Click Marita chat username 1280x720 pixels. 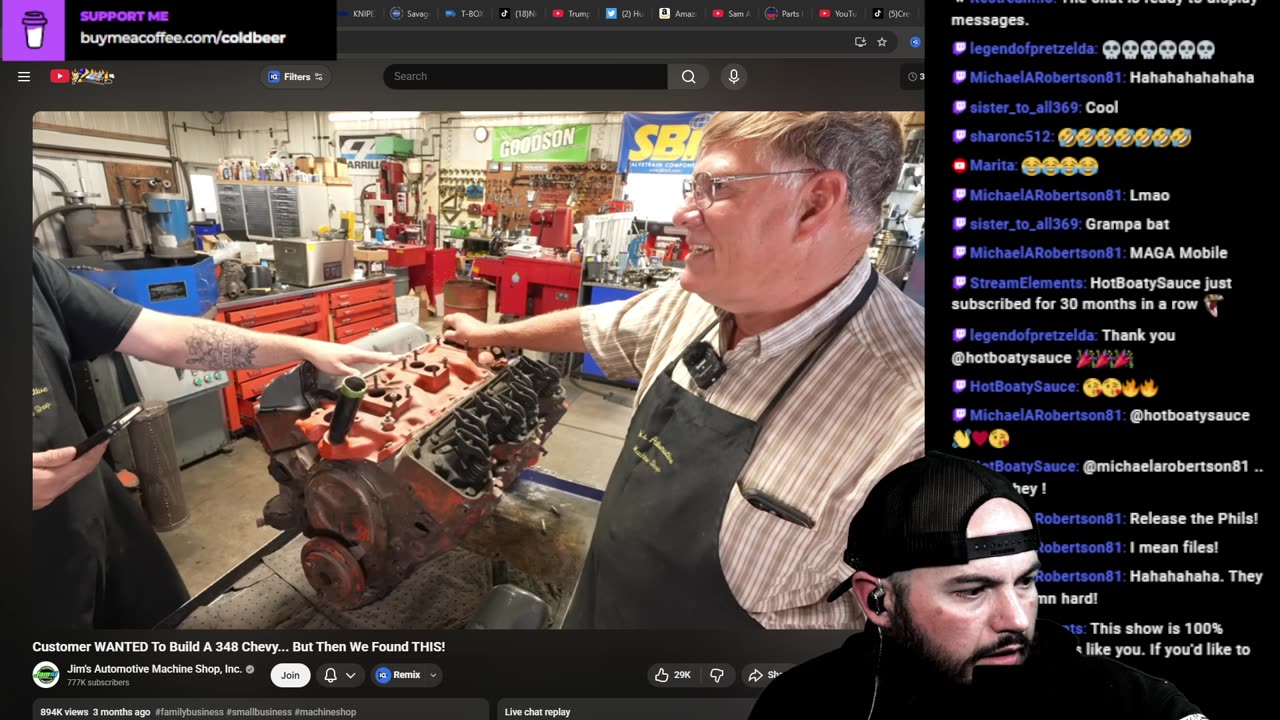pos(992,166)
